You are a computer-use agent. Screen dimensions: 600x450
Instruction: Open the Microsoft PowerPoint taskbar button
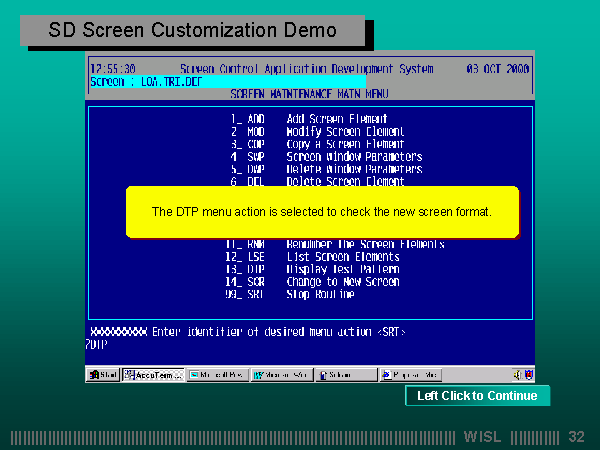[x=217, y=375]
